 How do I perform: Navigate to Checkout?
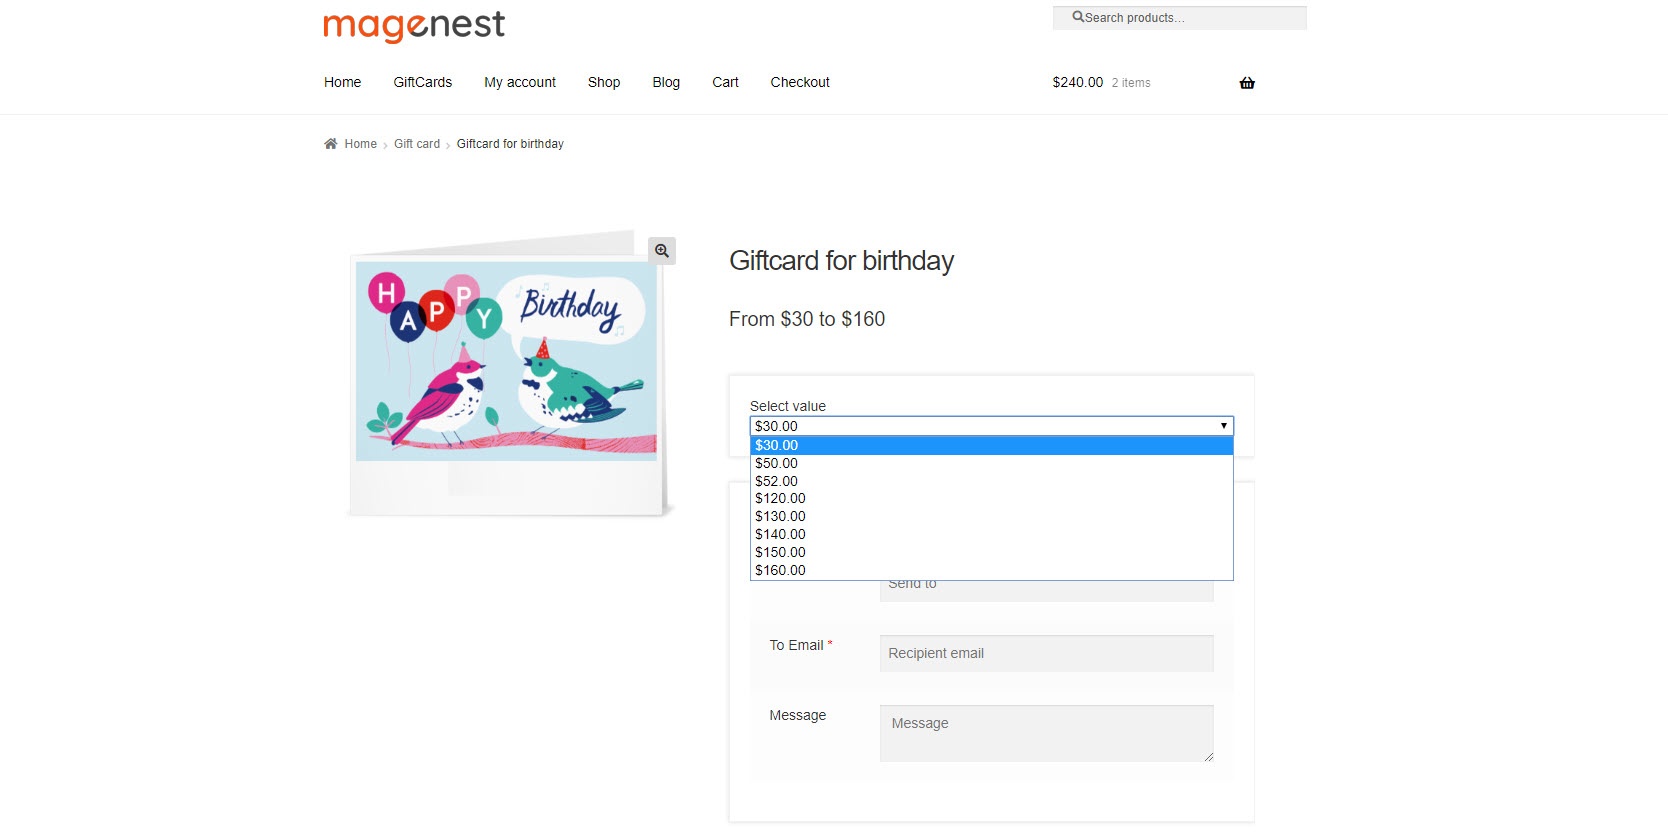[800, 82]
